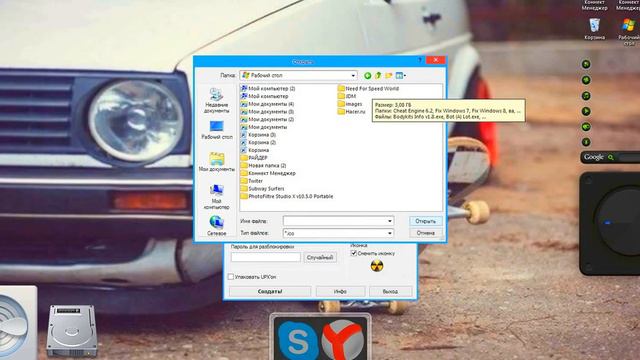Click the Создать! button
The width and height of the screenshot is (640, 360).
tap(270, 291)
